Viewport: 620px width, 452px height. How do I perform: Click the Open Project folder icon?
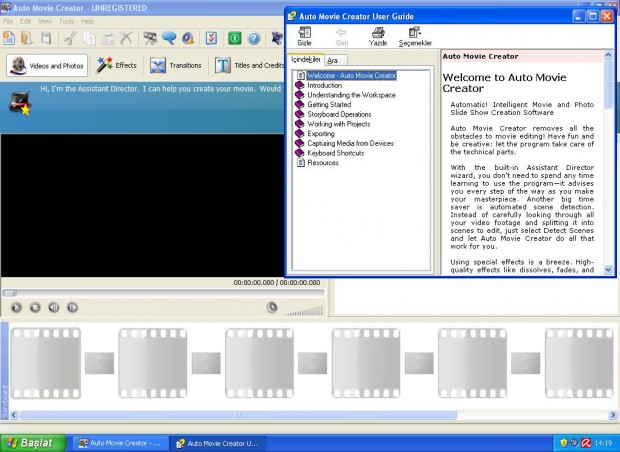tap(27, 38)
